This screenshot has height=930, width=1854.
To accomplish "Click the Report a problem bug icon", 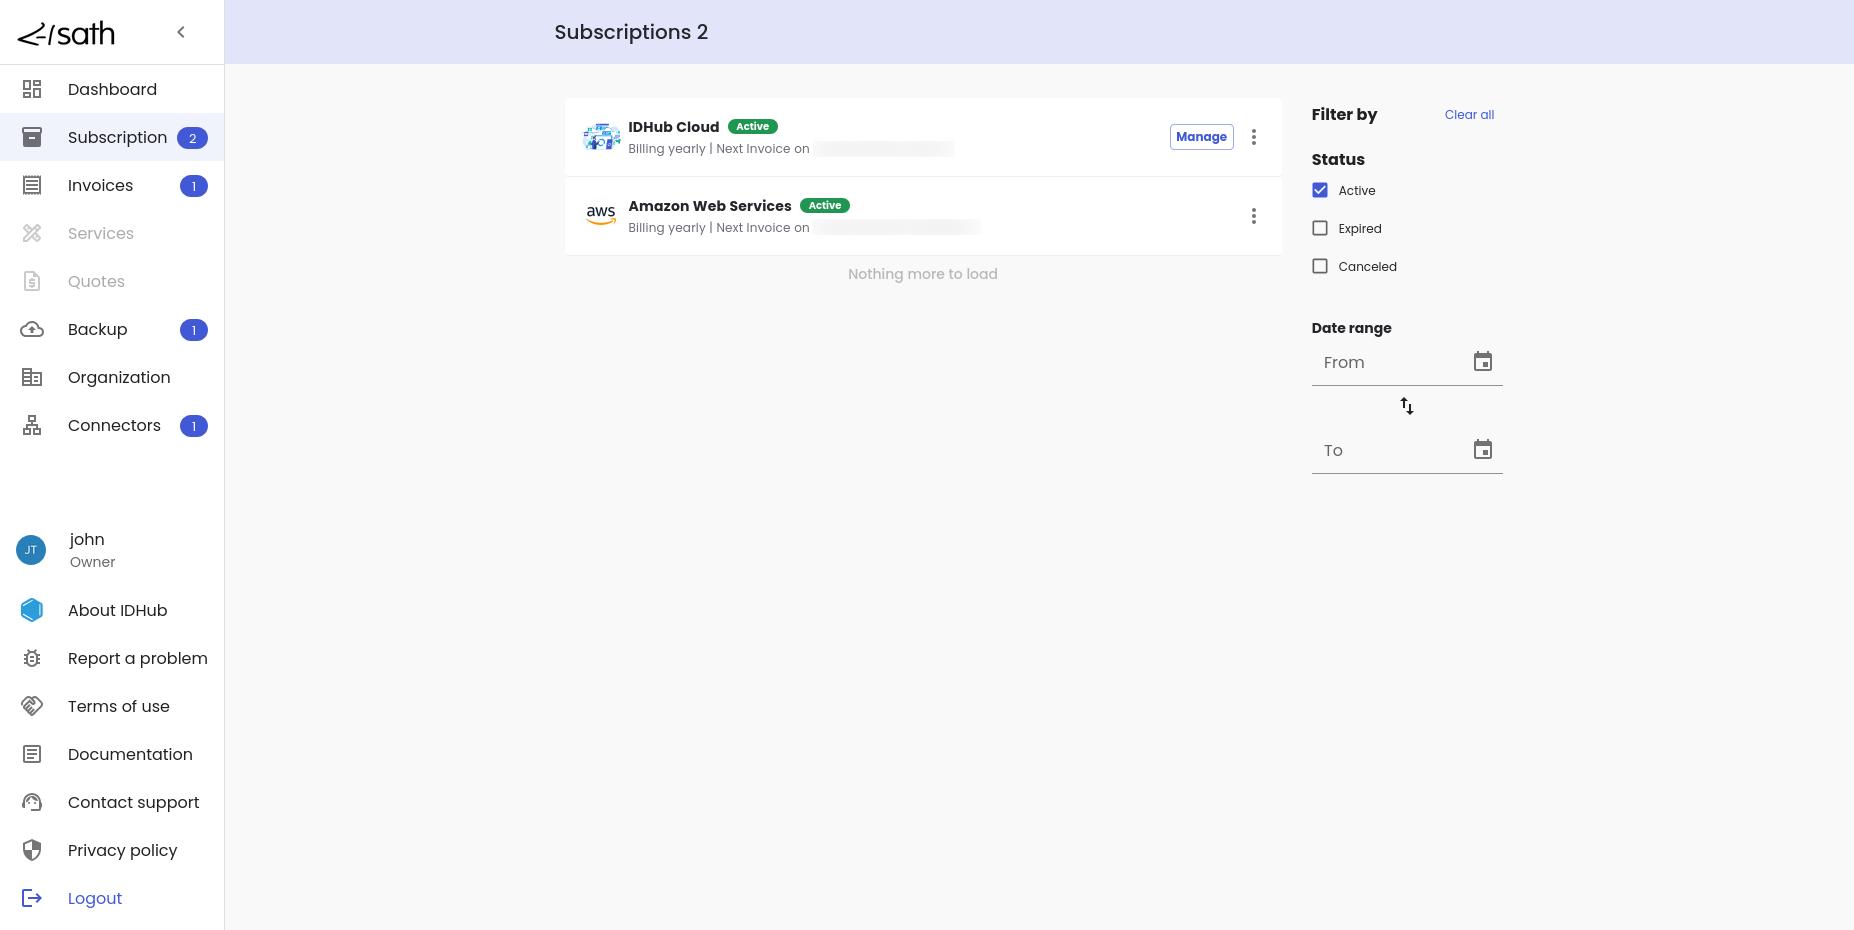I will (x=32, y=658).
